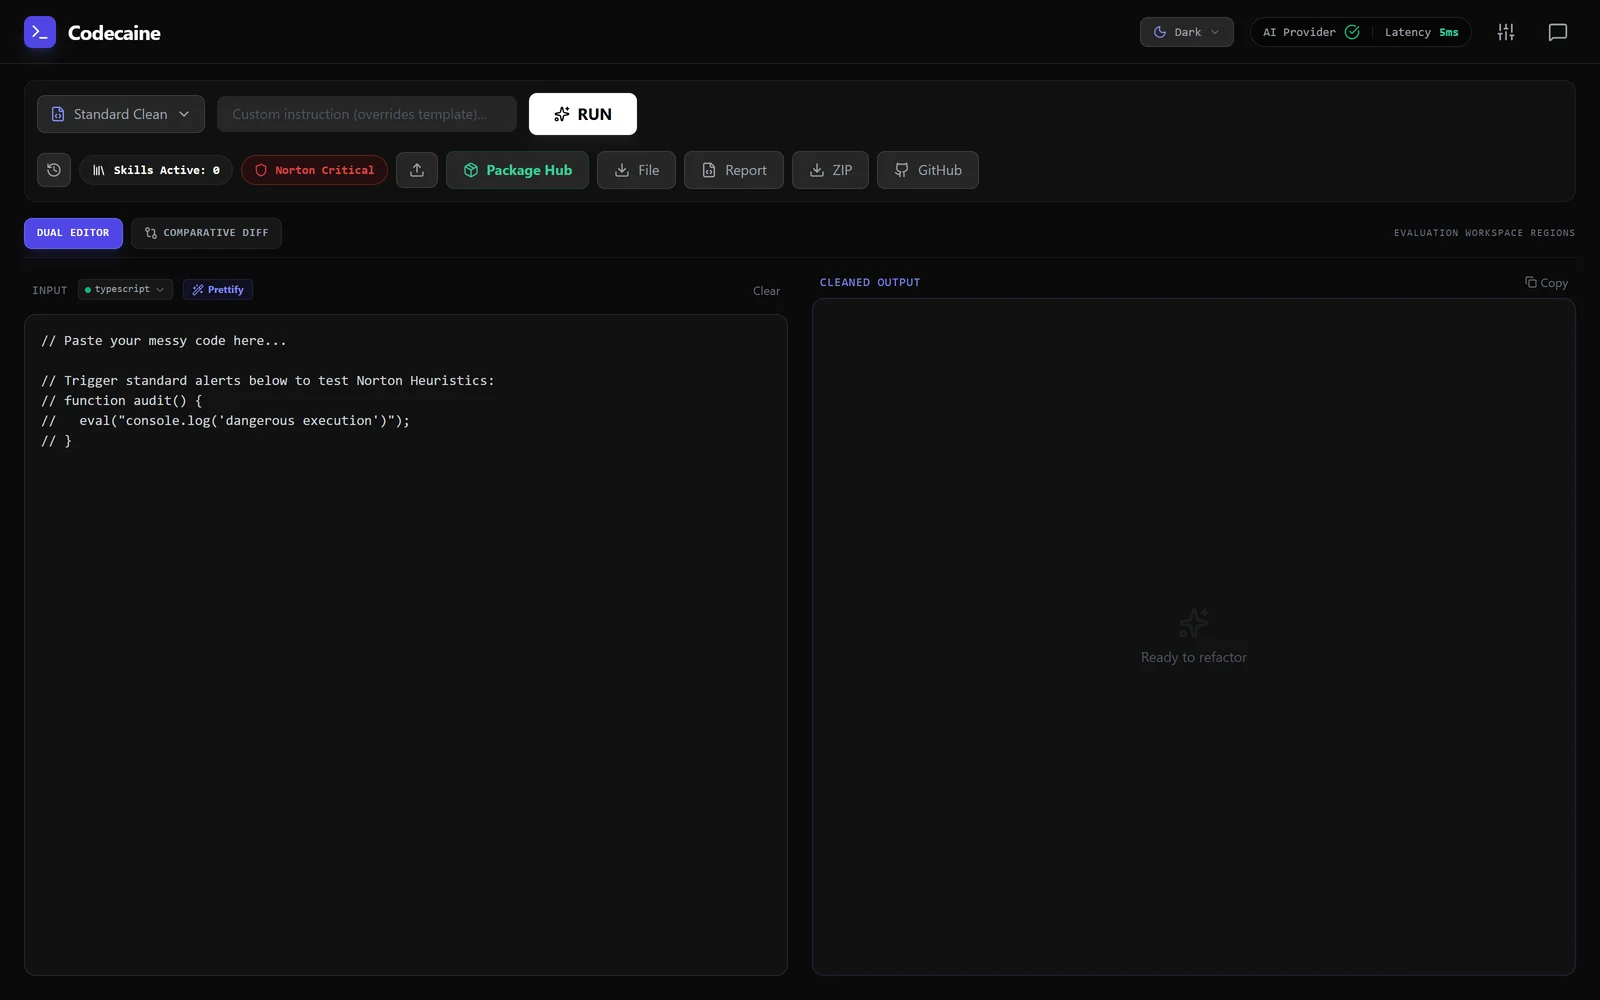Open the history clock icon button

[54, 170]
